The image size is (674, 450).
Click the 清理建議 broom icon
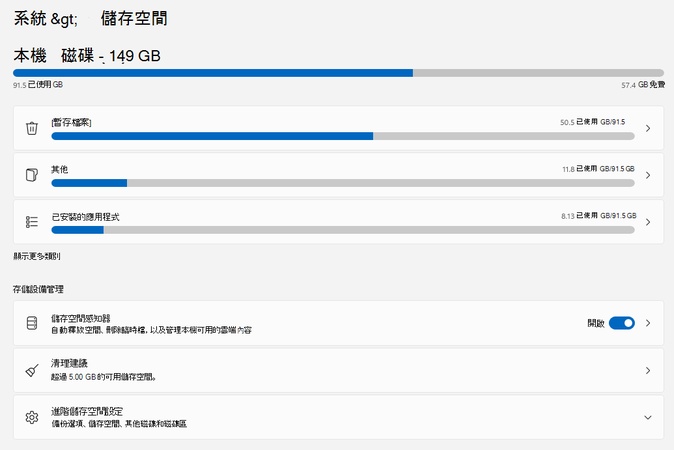pyautogui.click(x=32, y=370)
